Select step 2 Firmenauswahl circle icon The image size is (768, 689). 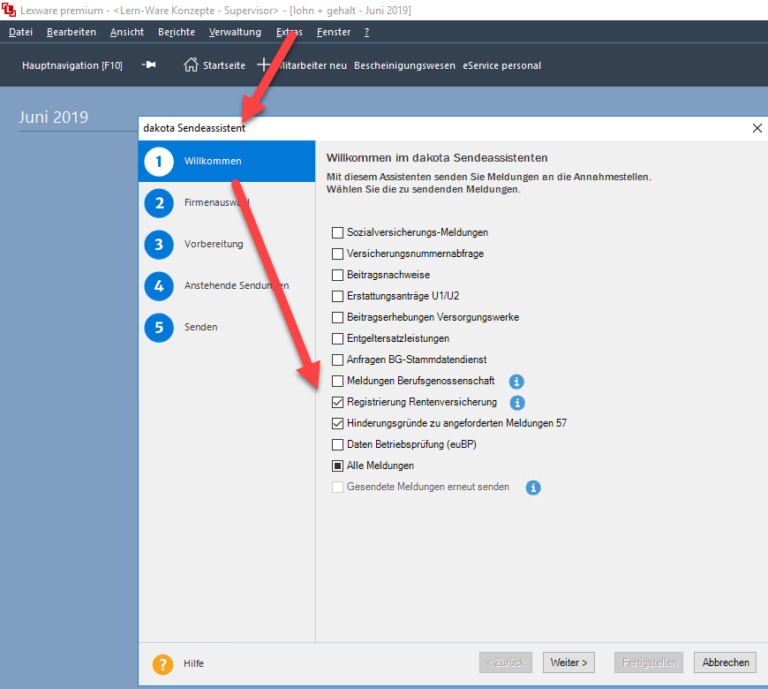[158, 203]
